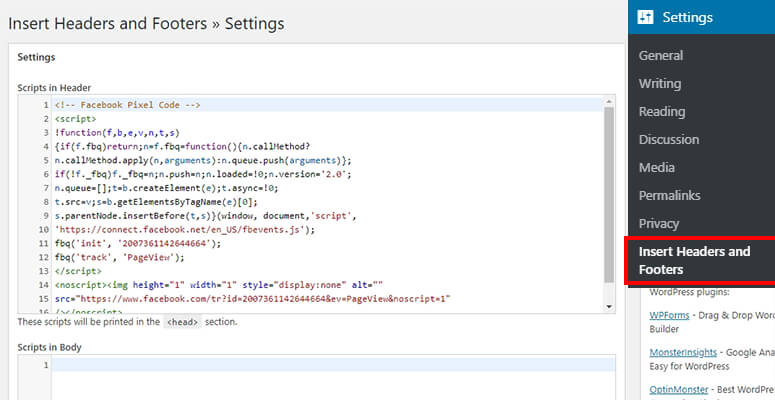775x400 pixels.
Task: Follow the MonsterInsights plugin link
Action: (x=683, y=353)
